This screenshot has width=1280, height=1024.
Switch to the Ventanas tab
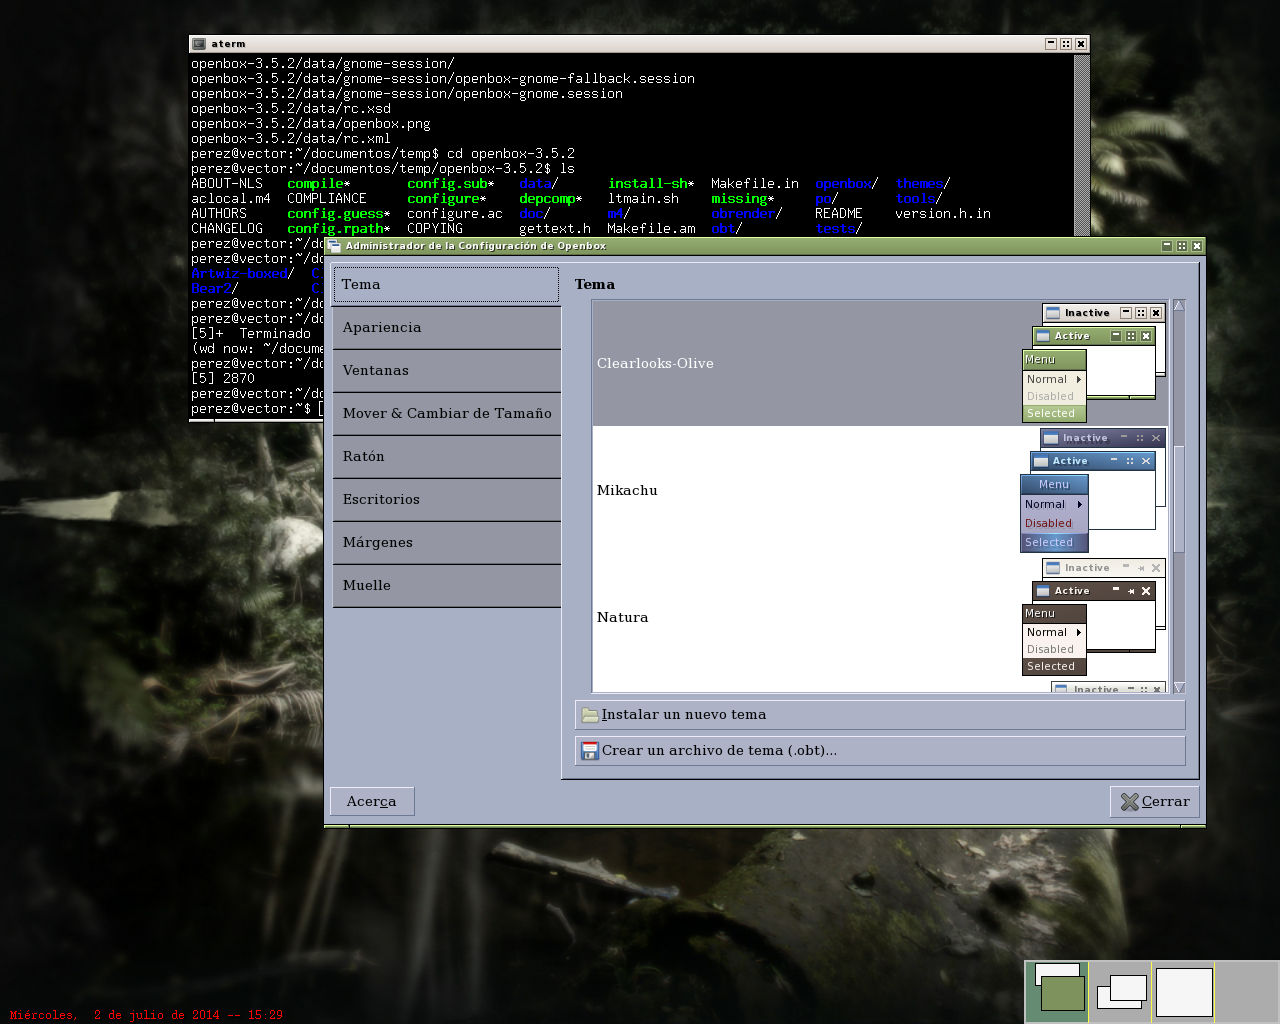(x=446, y=371)
